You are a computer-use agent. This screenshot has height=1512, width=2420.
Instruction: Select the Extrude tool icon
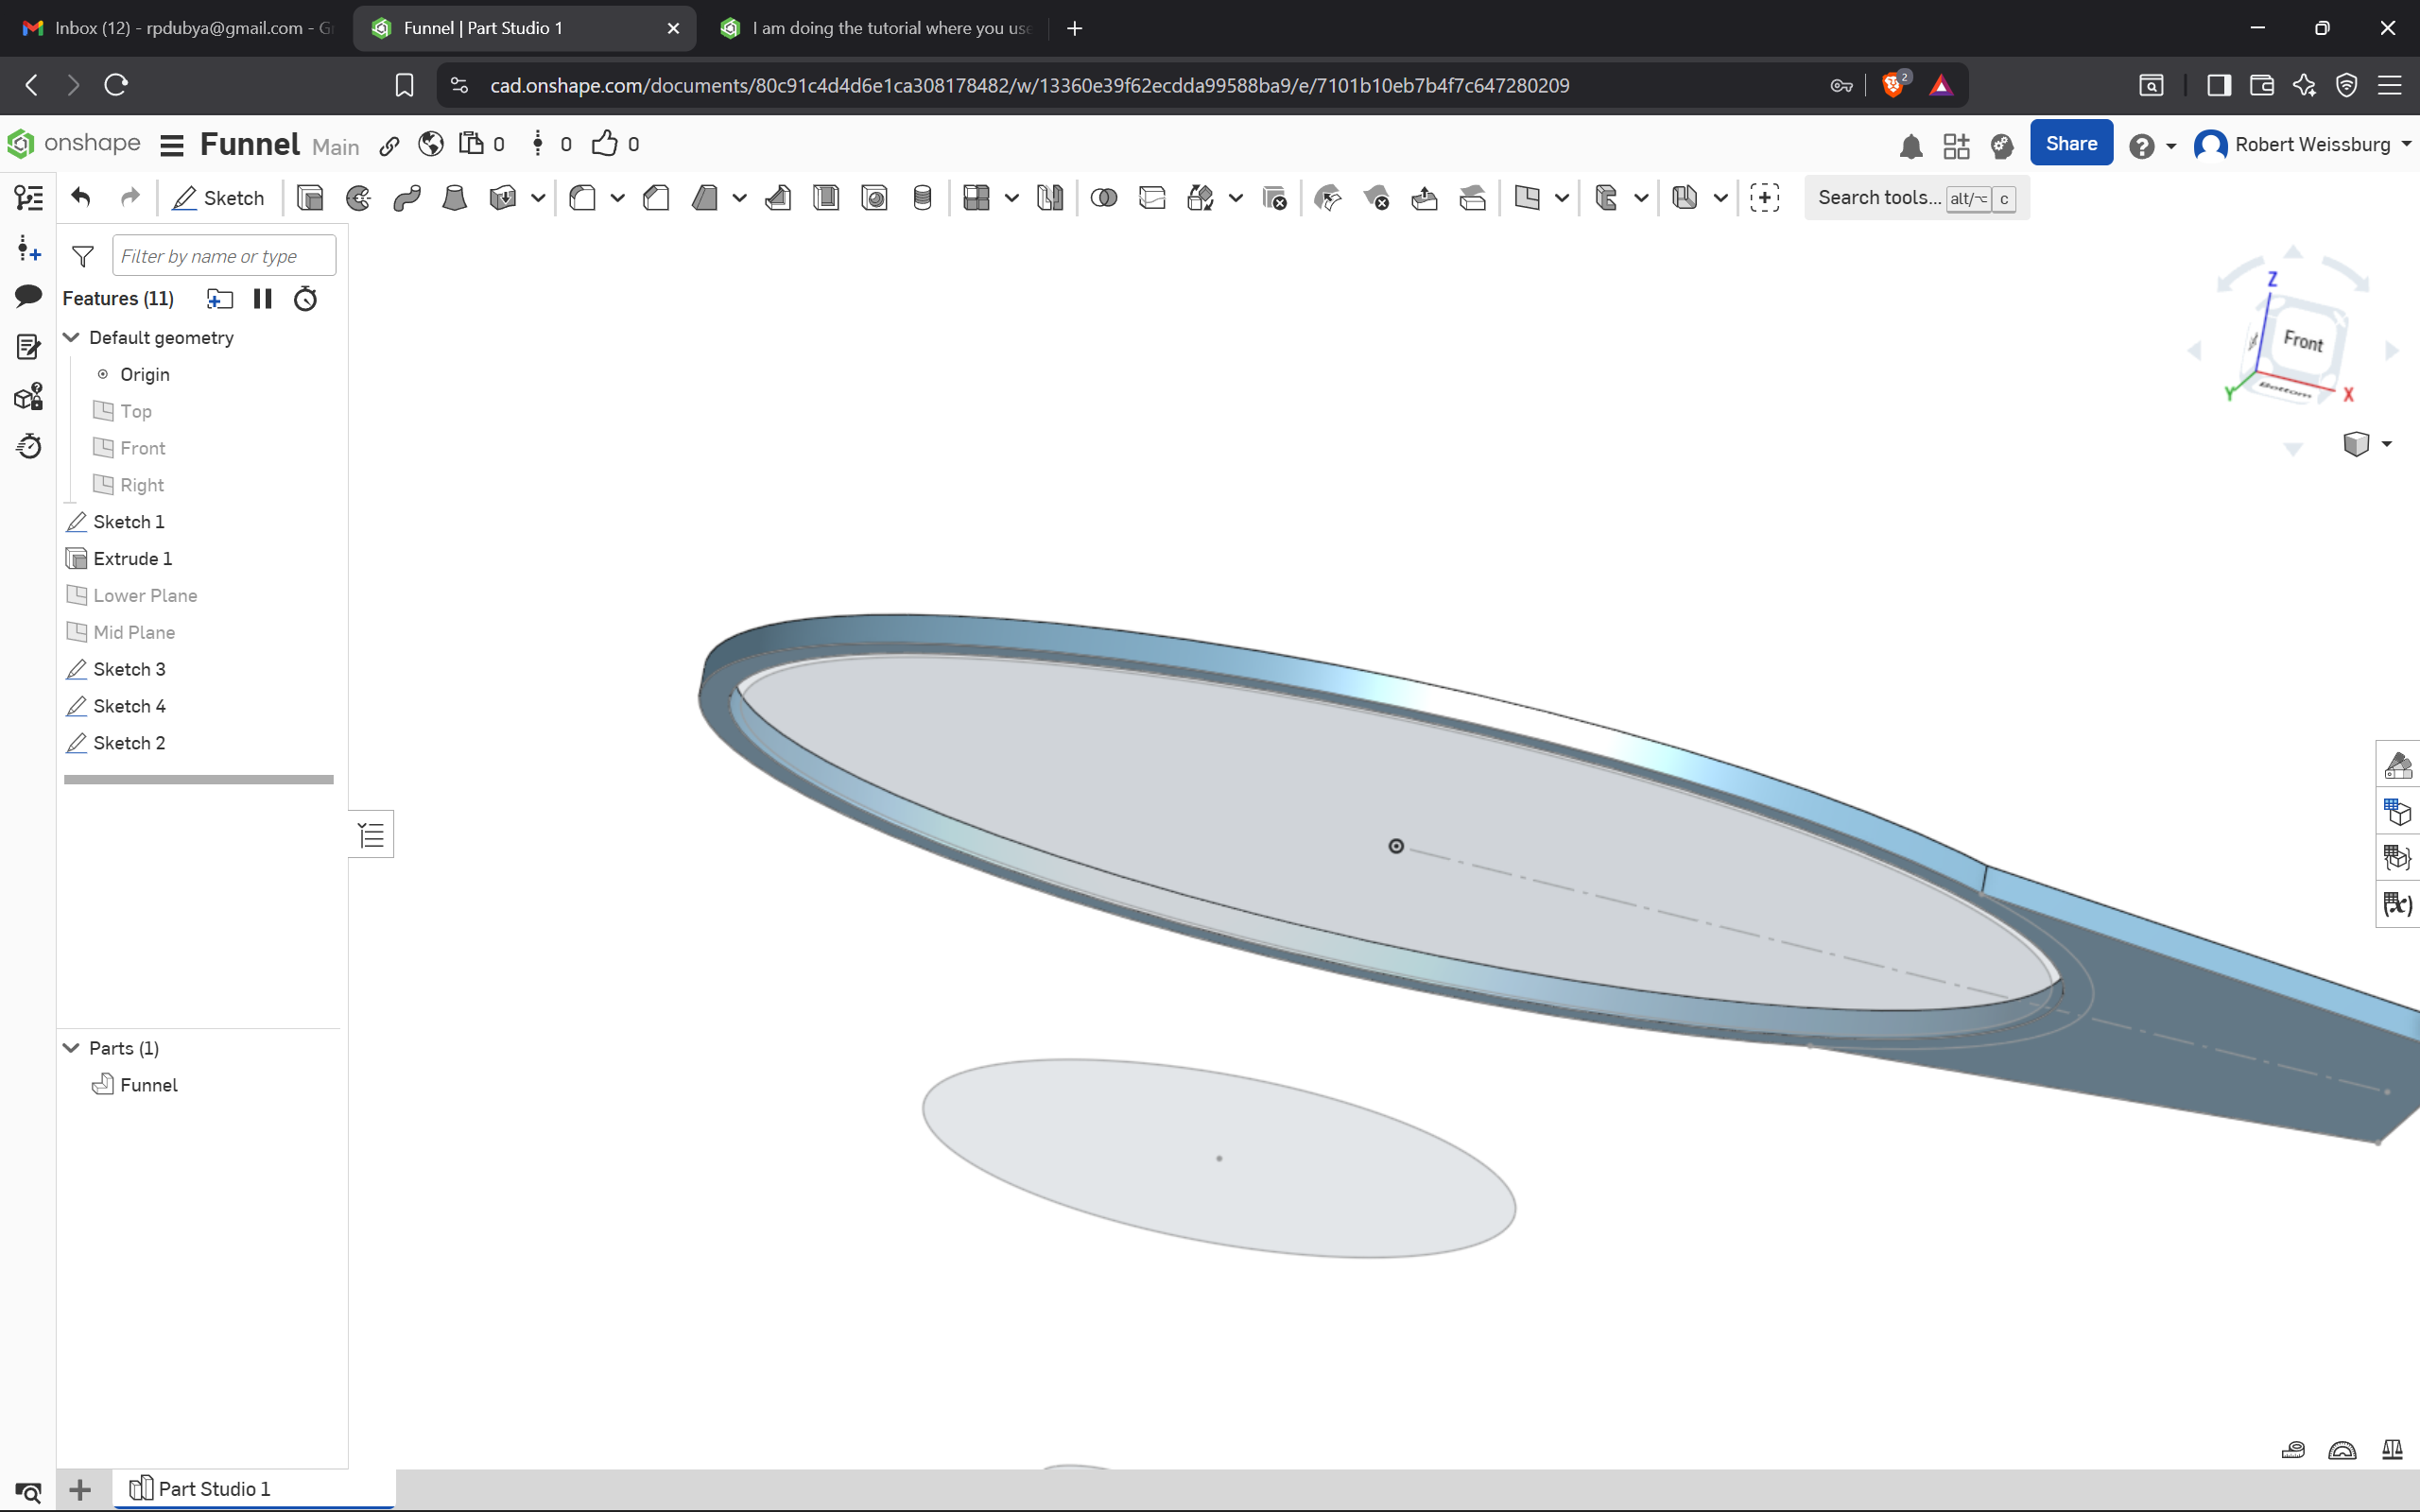310,198
